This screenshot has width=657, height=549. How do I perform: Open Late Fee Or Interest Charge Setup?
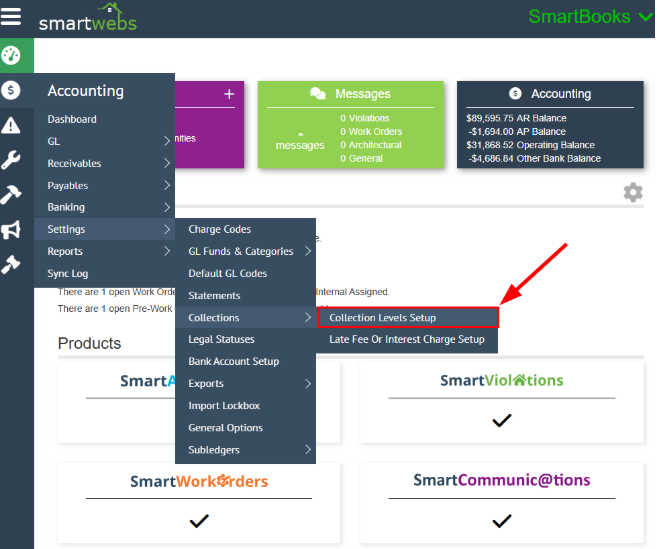tap(407, 339)
